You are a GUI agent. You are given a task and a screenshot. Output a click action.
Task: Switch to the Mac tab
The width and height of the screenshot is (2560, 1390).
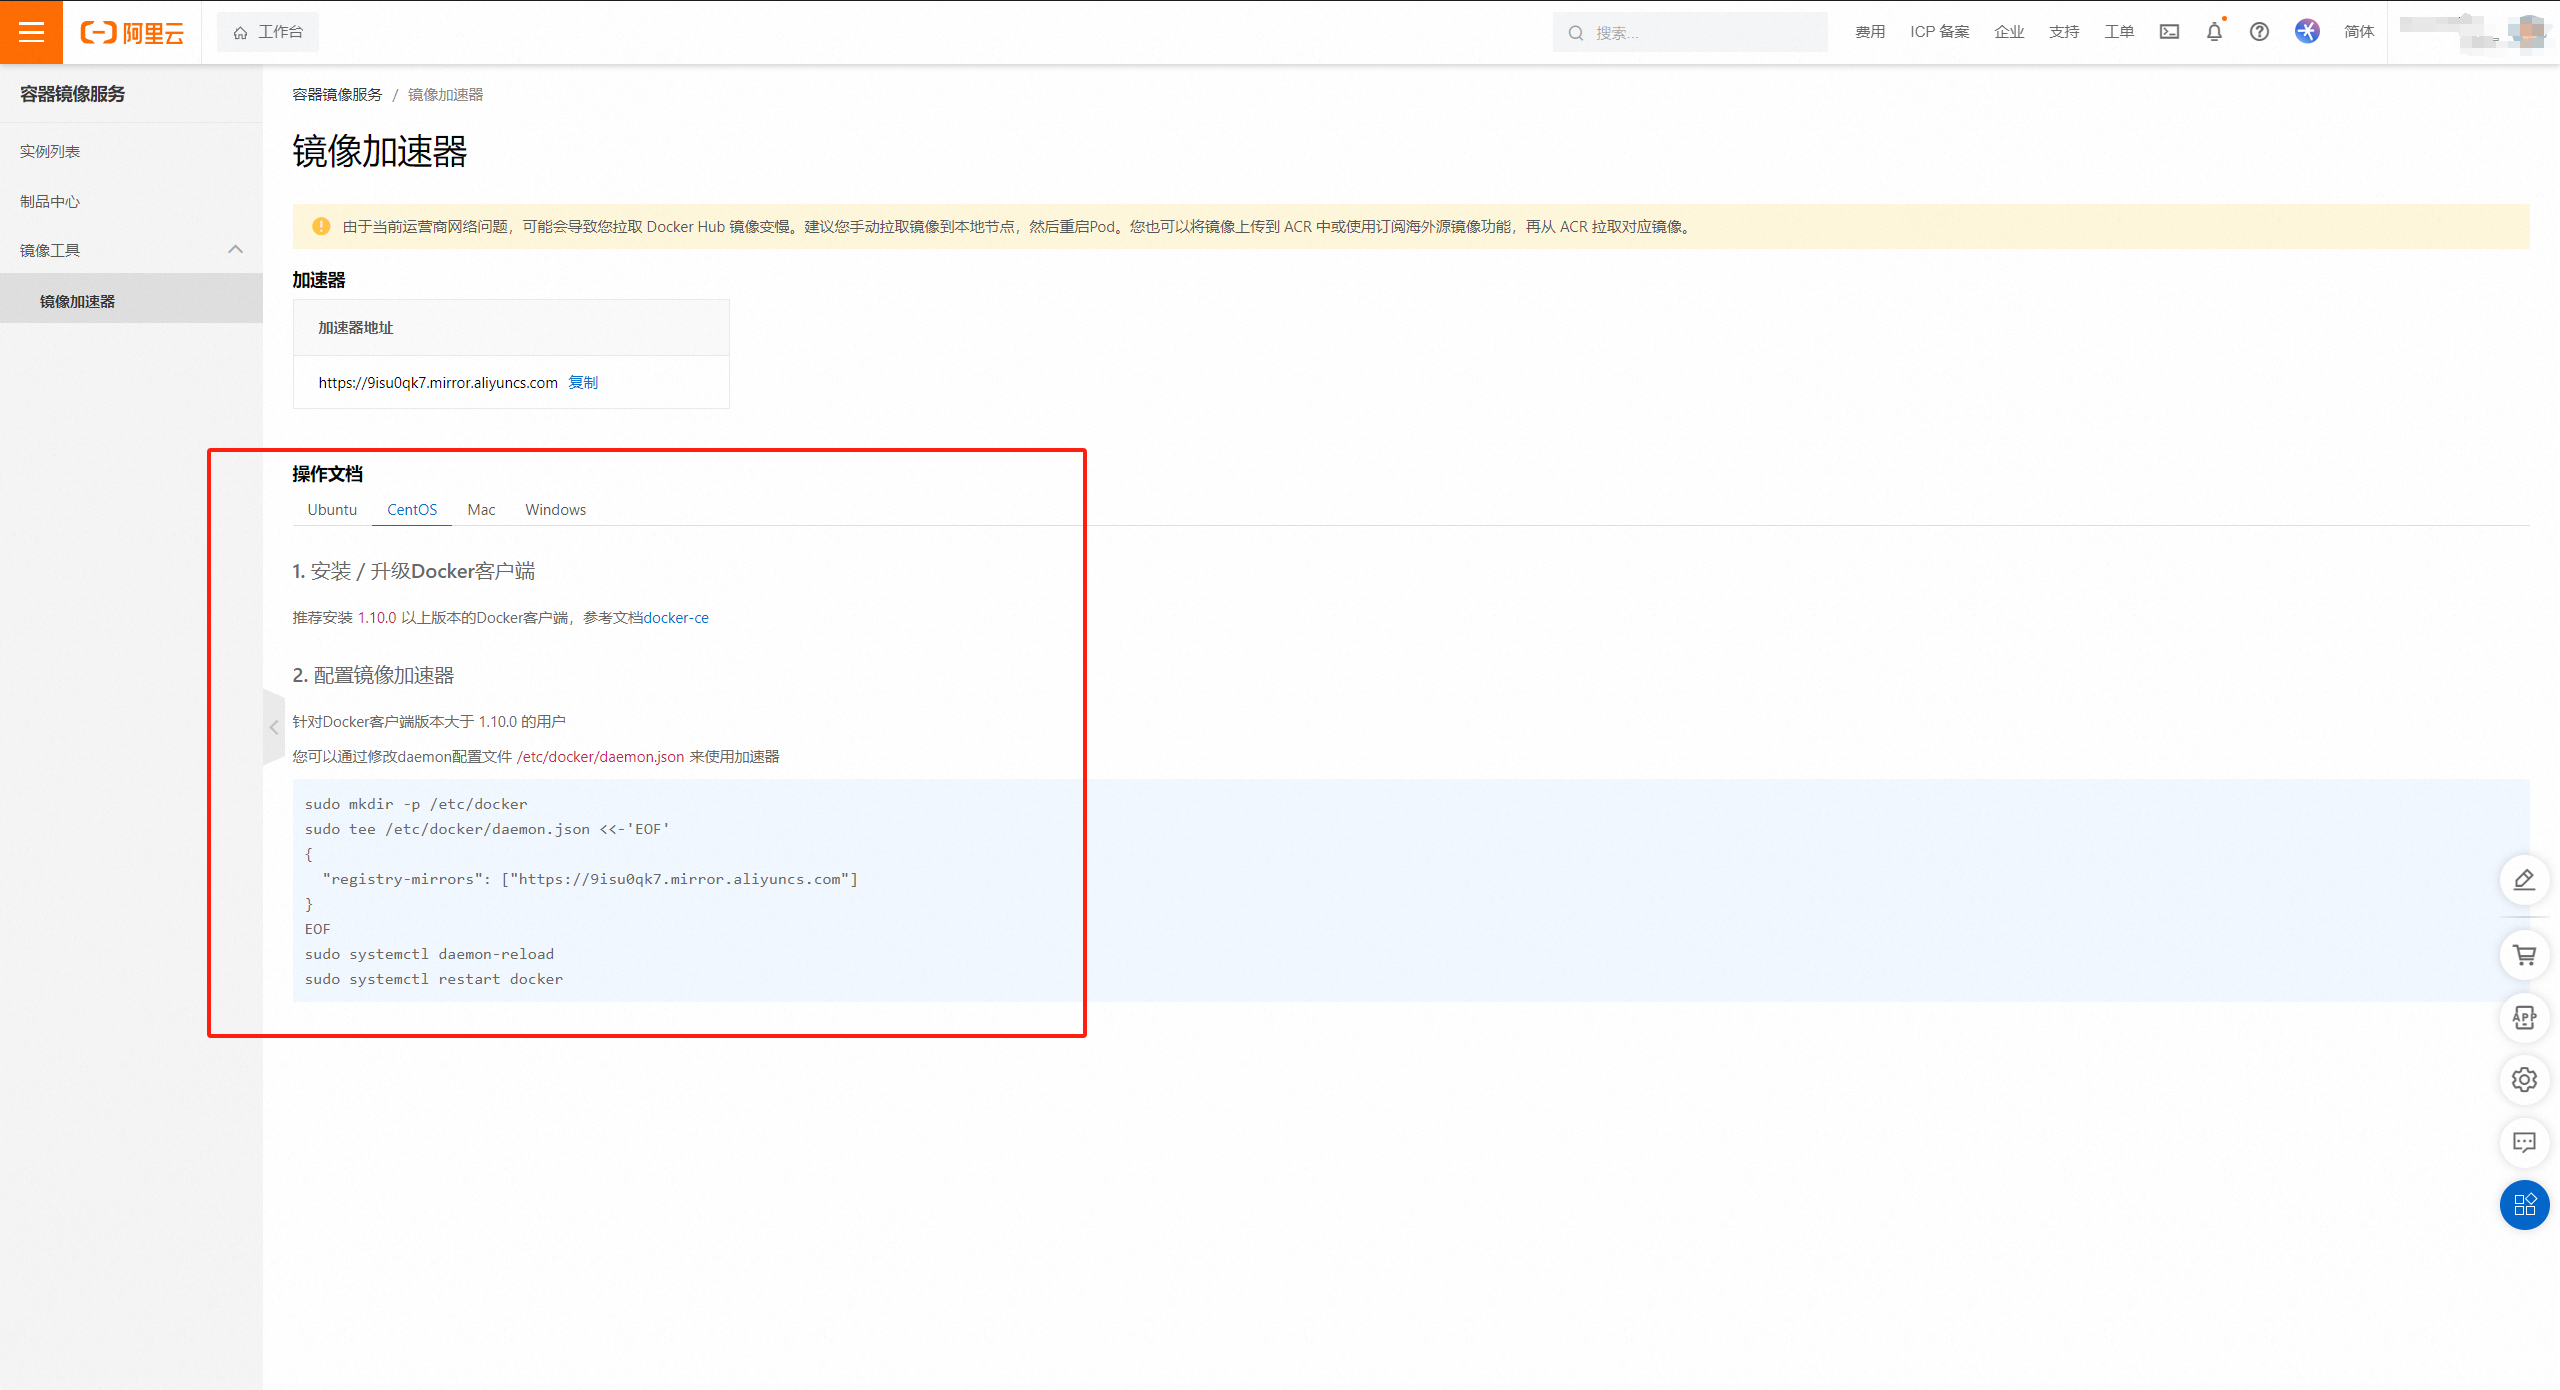[x=481, y=509]
